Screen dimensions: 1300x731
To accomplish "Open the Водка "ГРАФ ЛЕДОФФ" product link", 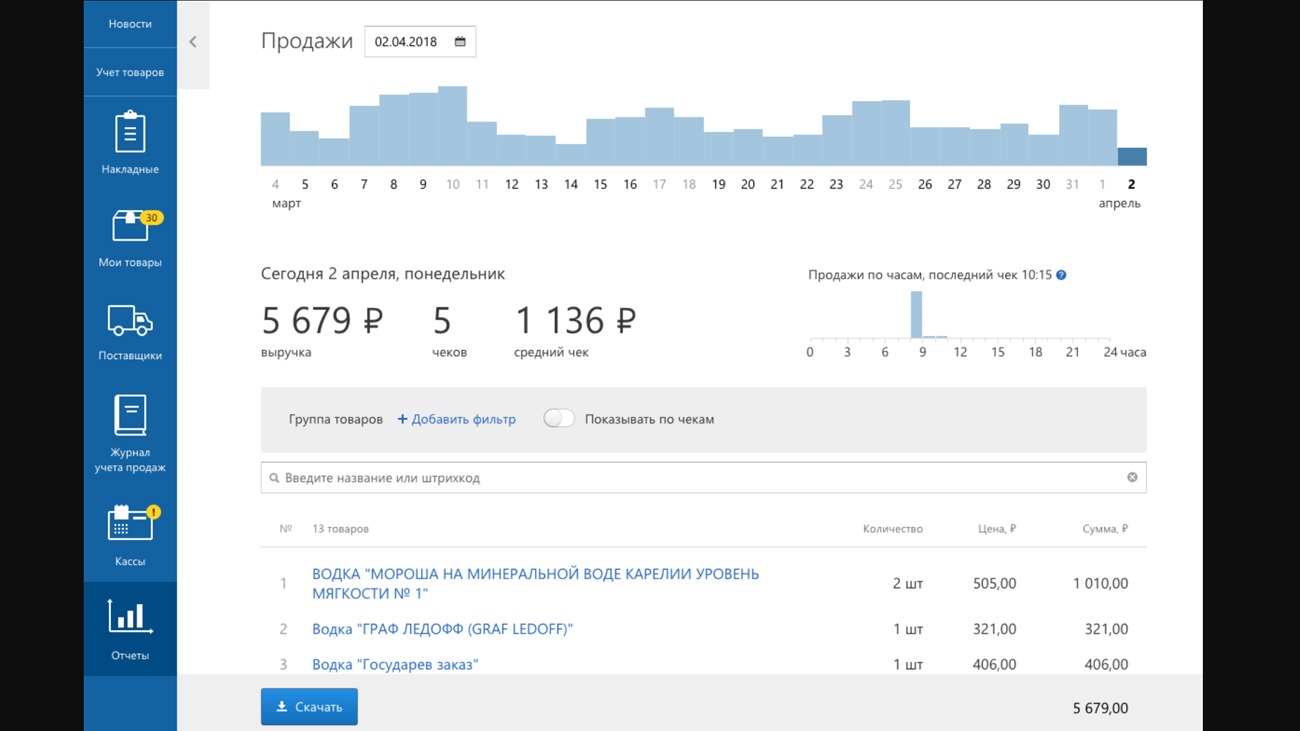I will [x=442, y=629].
